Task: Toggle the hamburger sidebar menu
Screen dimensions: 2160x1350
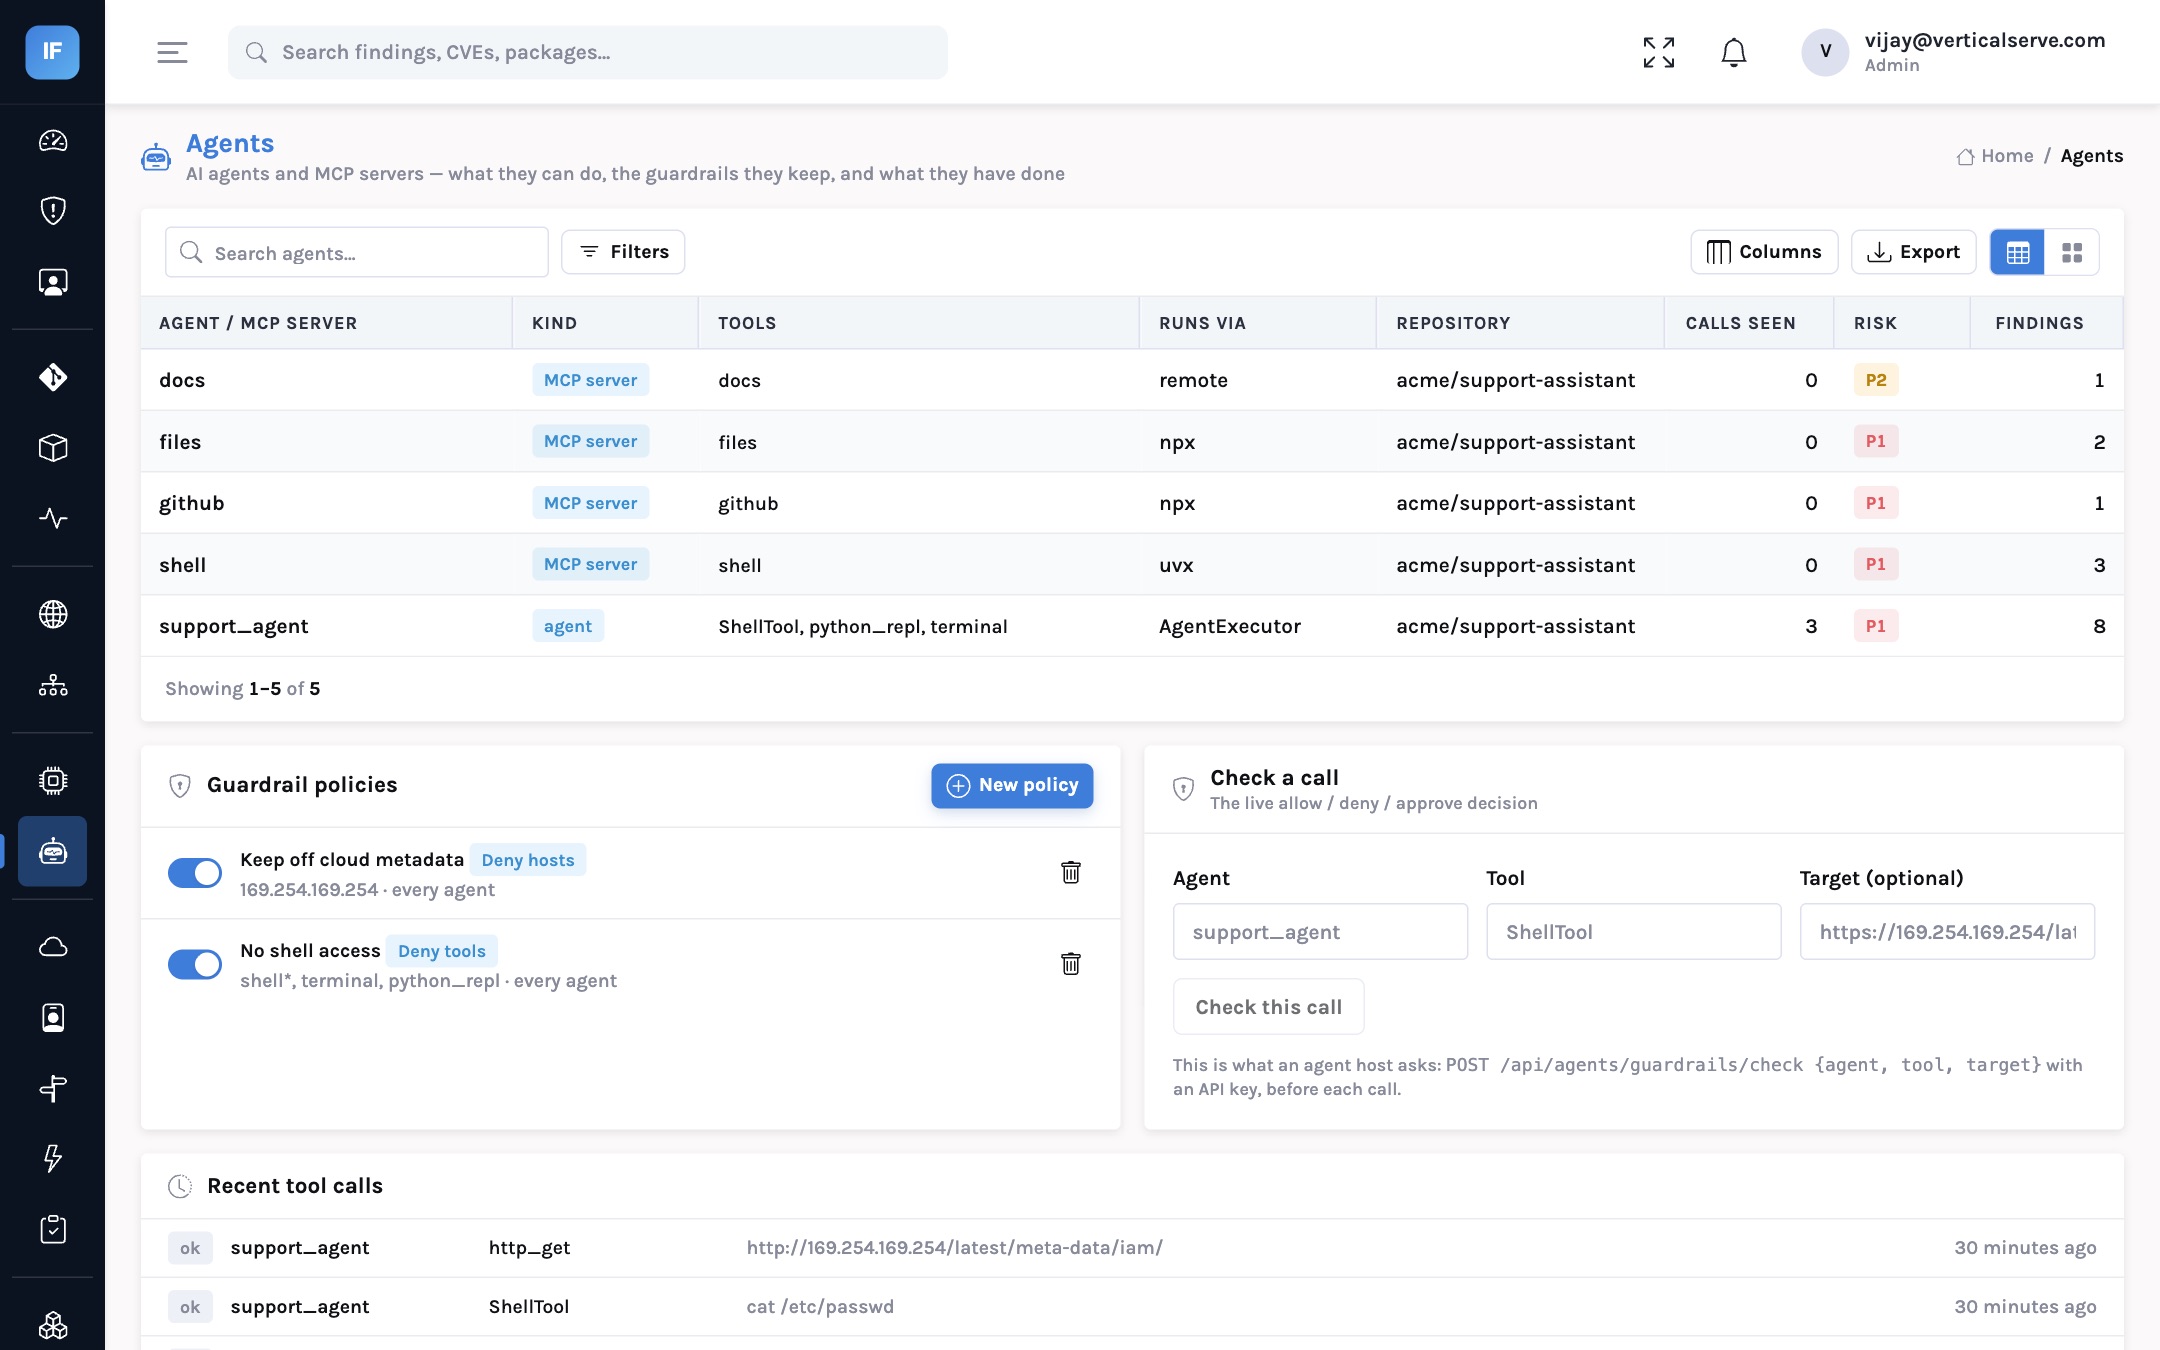Action: click(x=172, y=52)
